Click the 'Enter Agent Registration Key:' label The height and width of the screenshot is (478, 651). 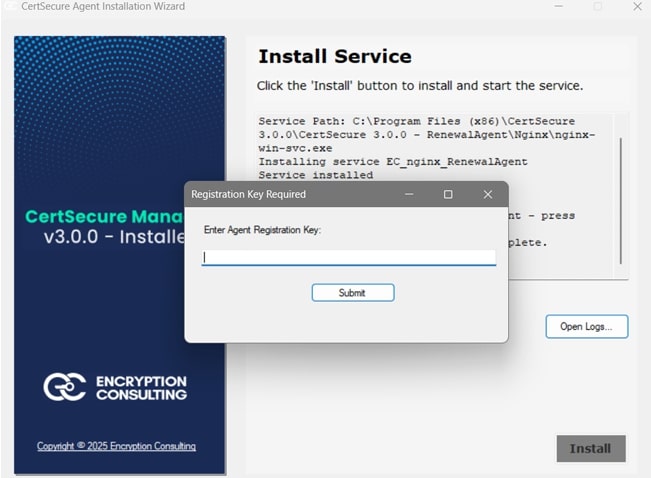(262, 230)
